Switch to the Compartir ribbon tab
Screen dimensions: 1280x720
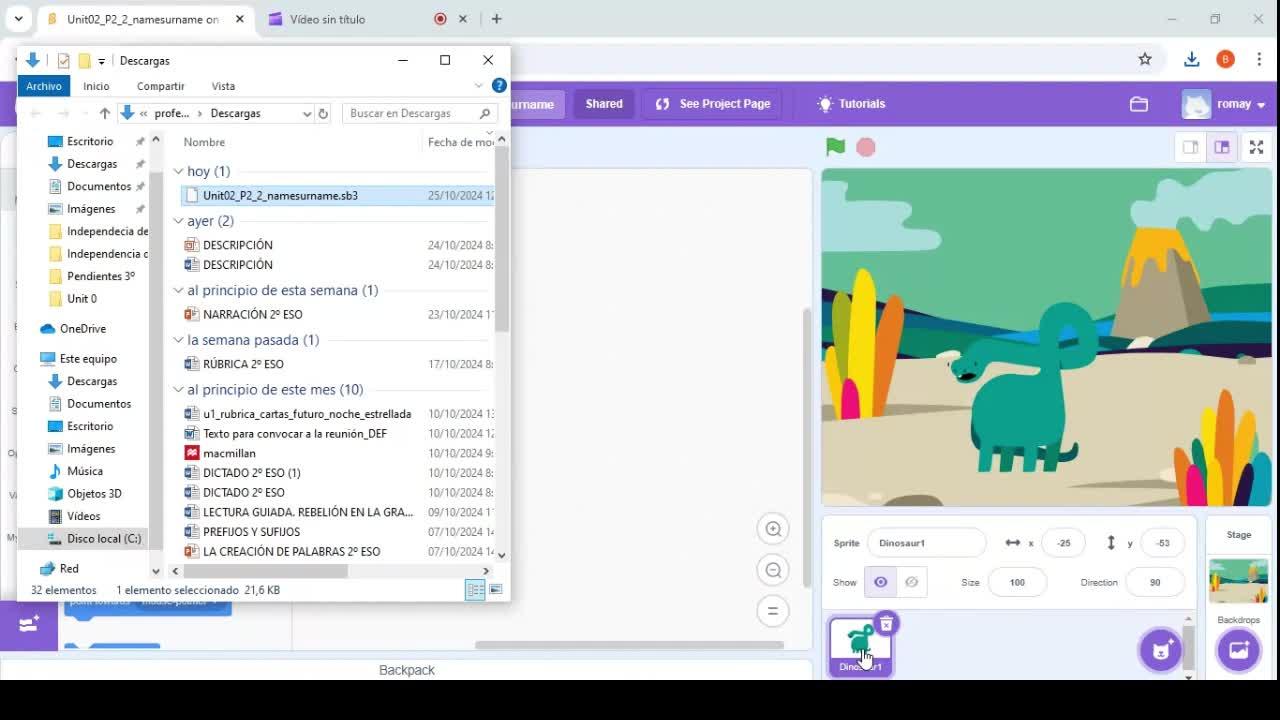[x=161, y=86]
